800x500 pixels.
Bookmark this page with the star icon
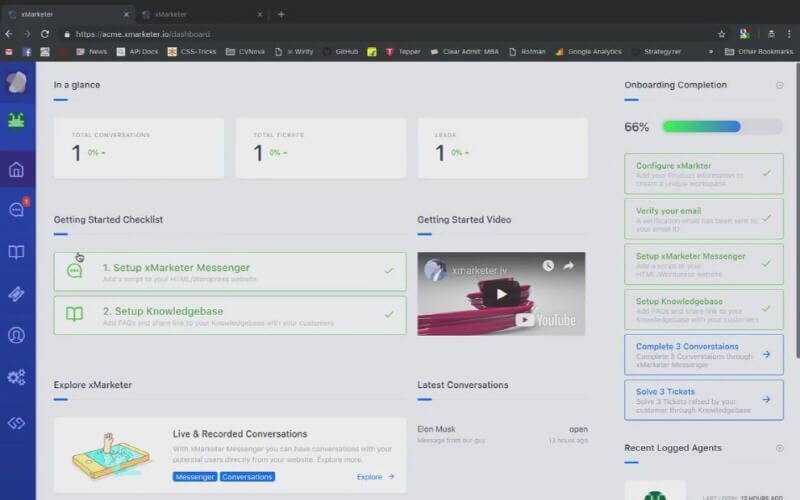coord(721,34)
